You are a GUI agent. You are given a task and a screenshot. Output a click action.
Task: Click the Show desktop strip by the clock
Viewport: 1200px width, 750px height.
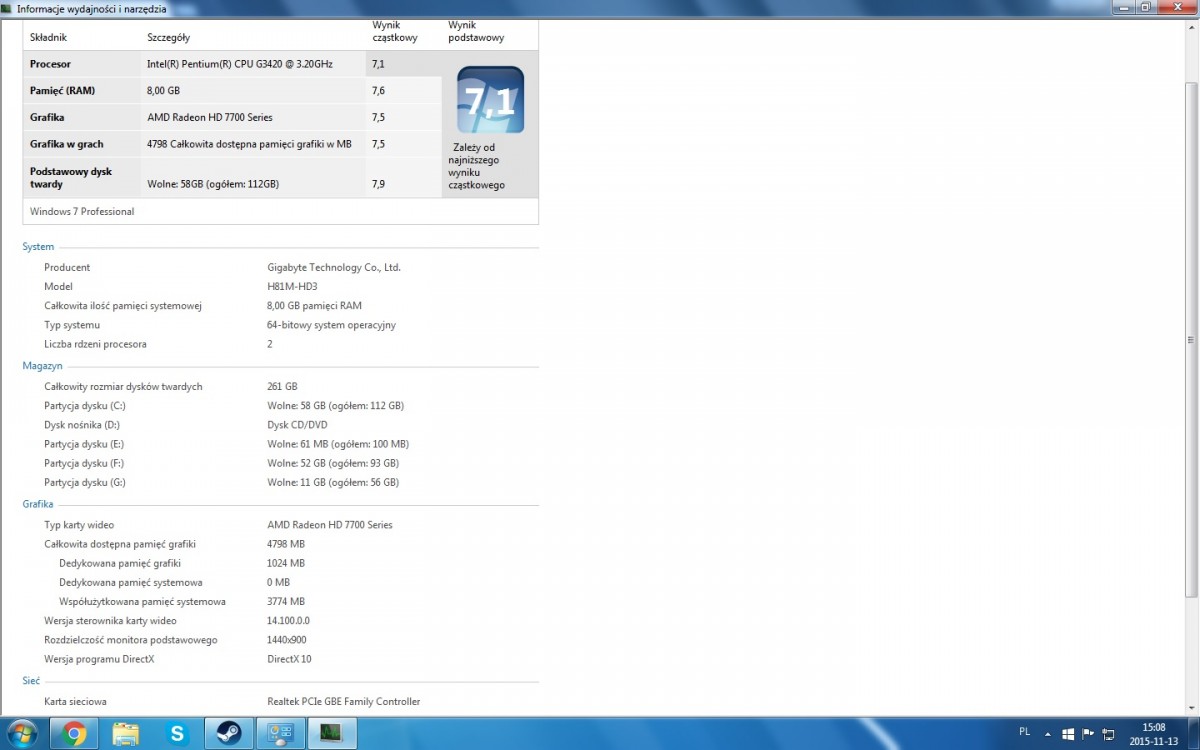[x=1192, y=734]
